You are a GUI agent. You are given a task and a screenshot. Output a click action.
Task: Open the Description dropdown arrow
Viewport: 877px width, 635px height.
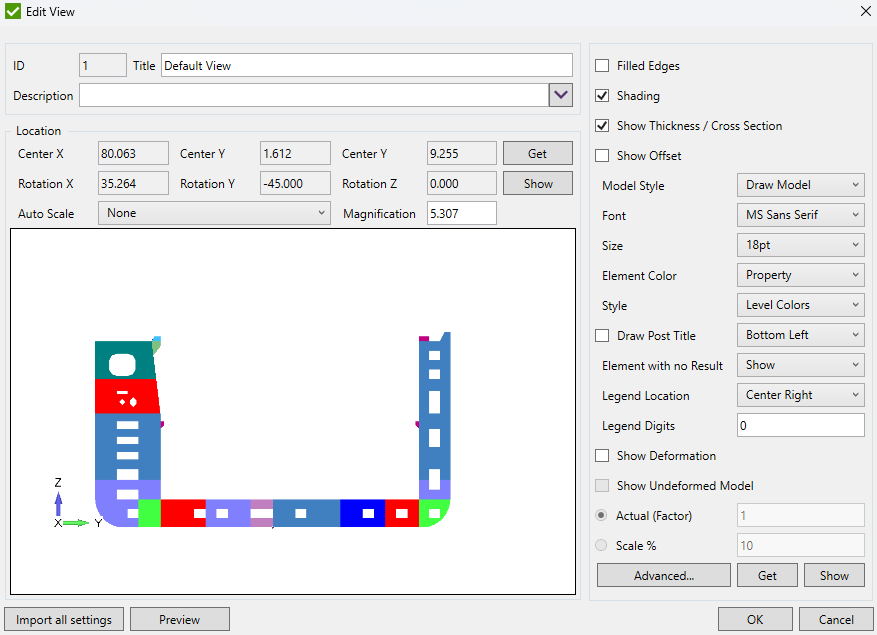tap(561, 95)
